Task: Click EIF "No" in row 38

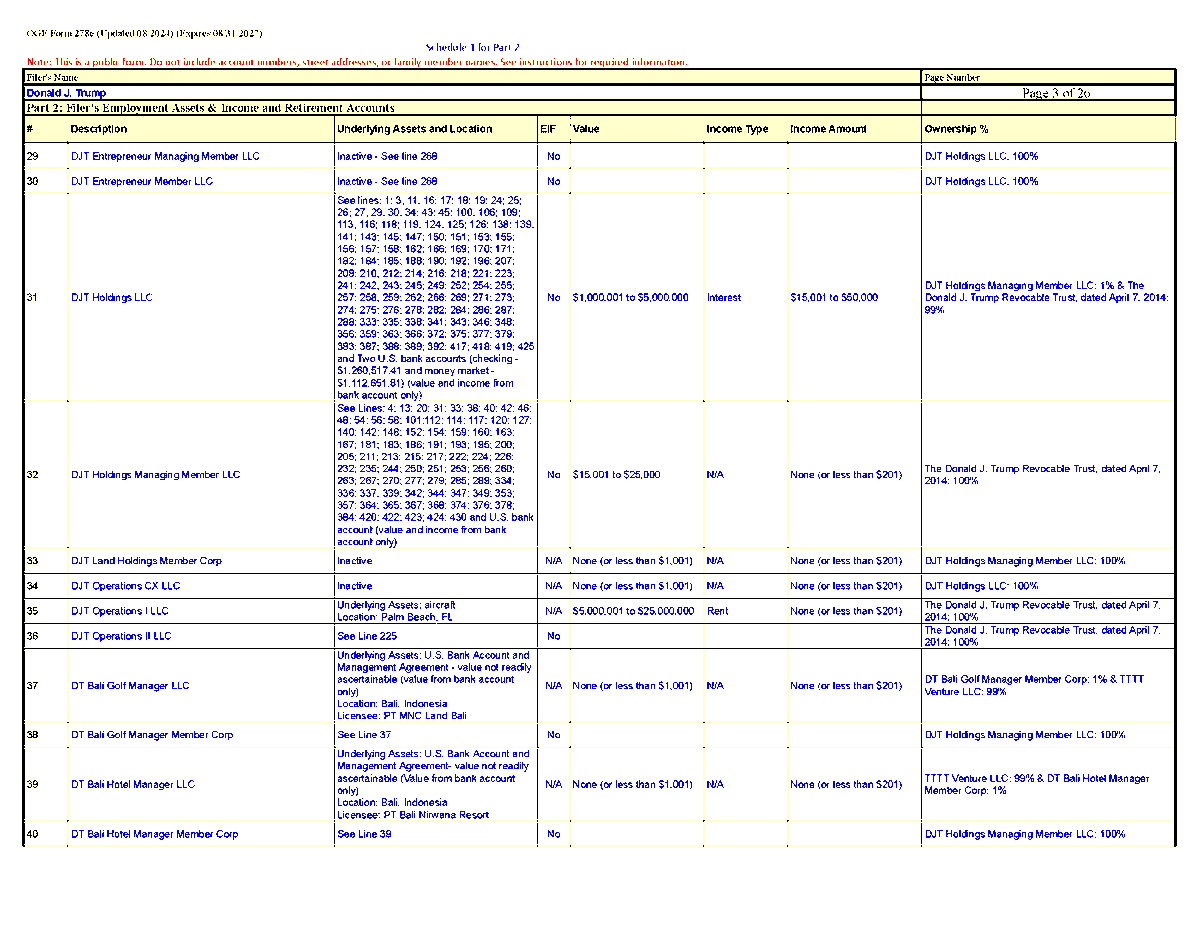Action: point(554,735)
